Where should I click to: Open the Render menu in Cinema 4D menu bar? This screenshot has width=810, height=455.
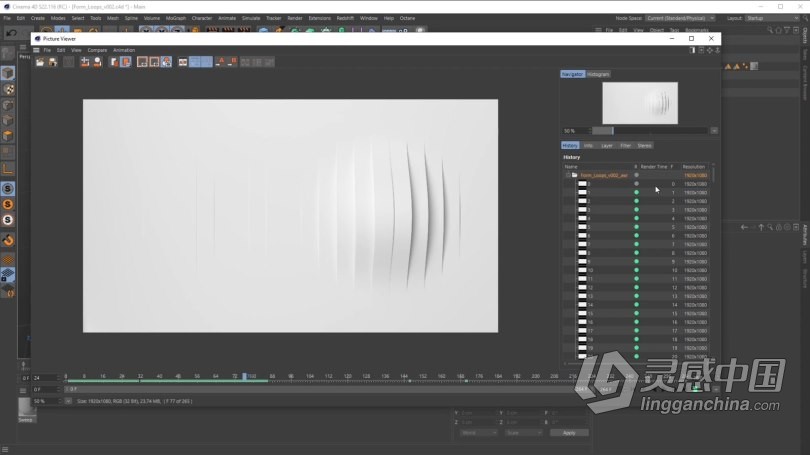[295, 18]
